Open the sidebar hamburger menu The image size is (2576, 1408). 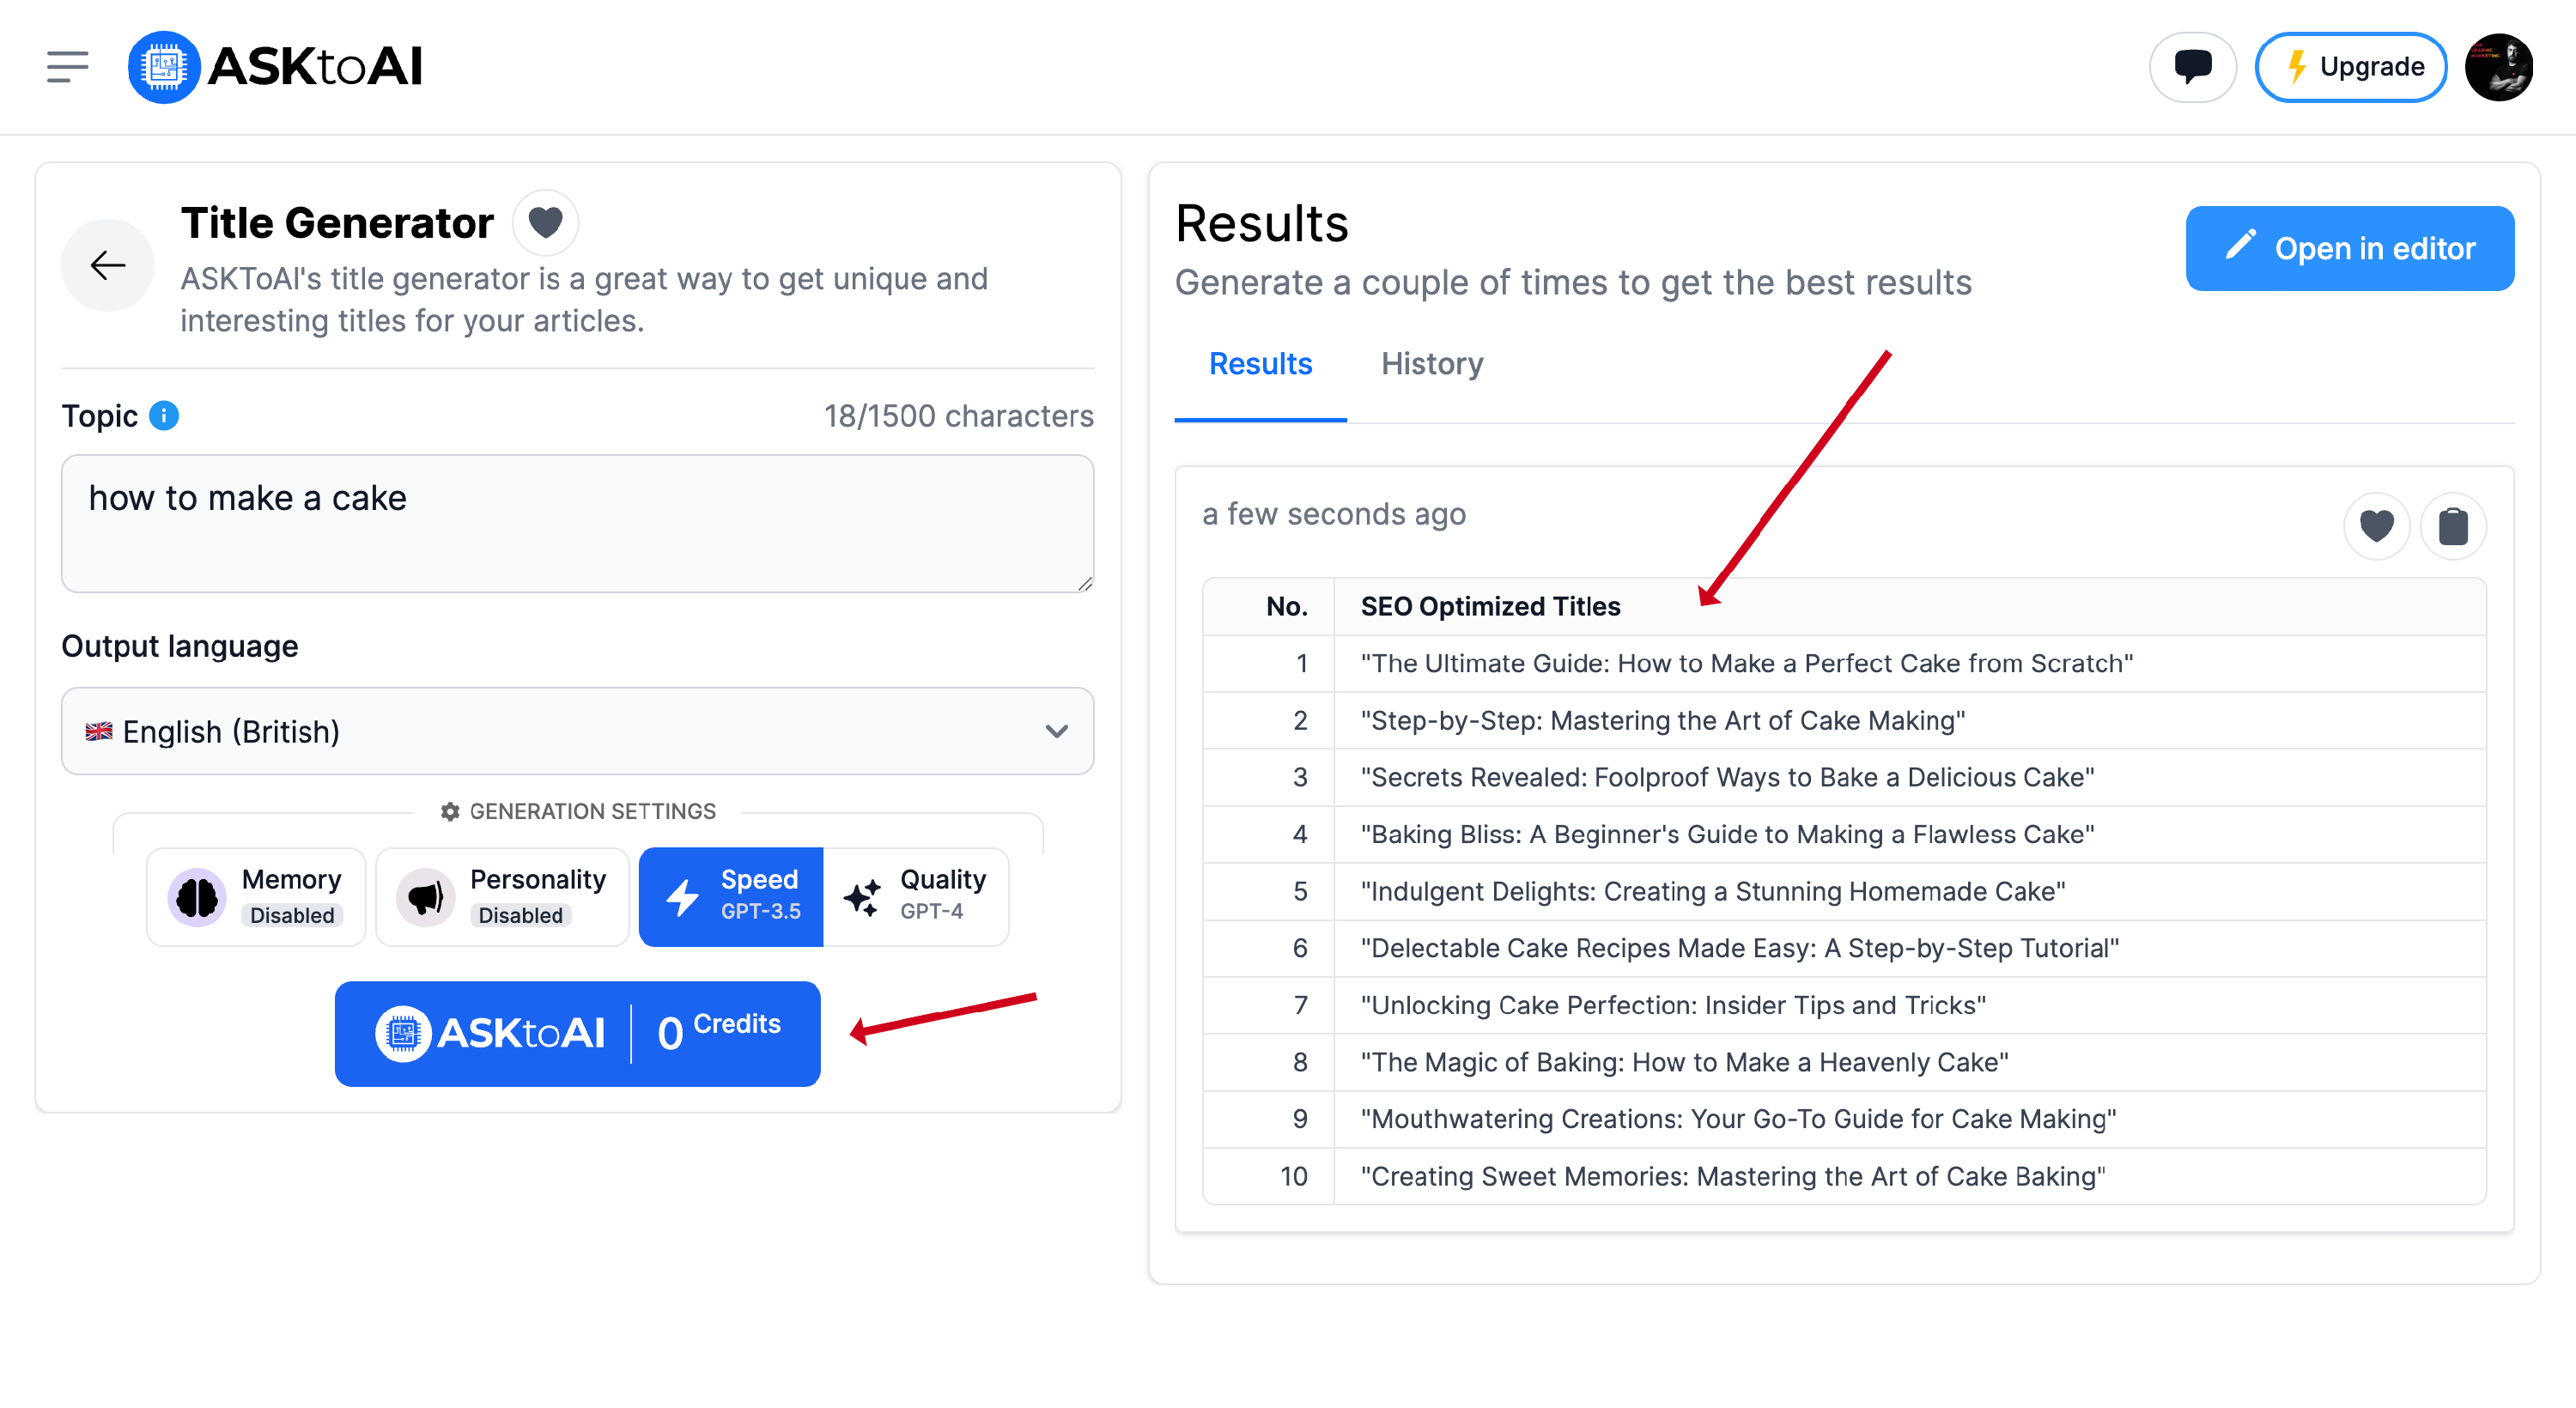coord(66,66)
